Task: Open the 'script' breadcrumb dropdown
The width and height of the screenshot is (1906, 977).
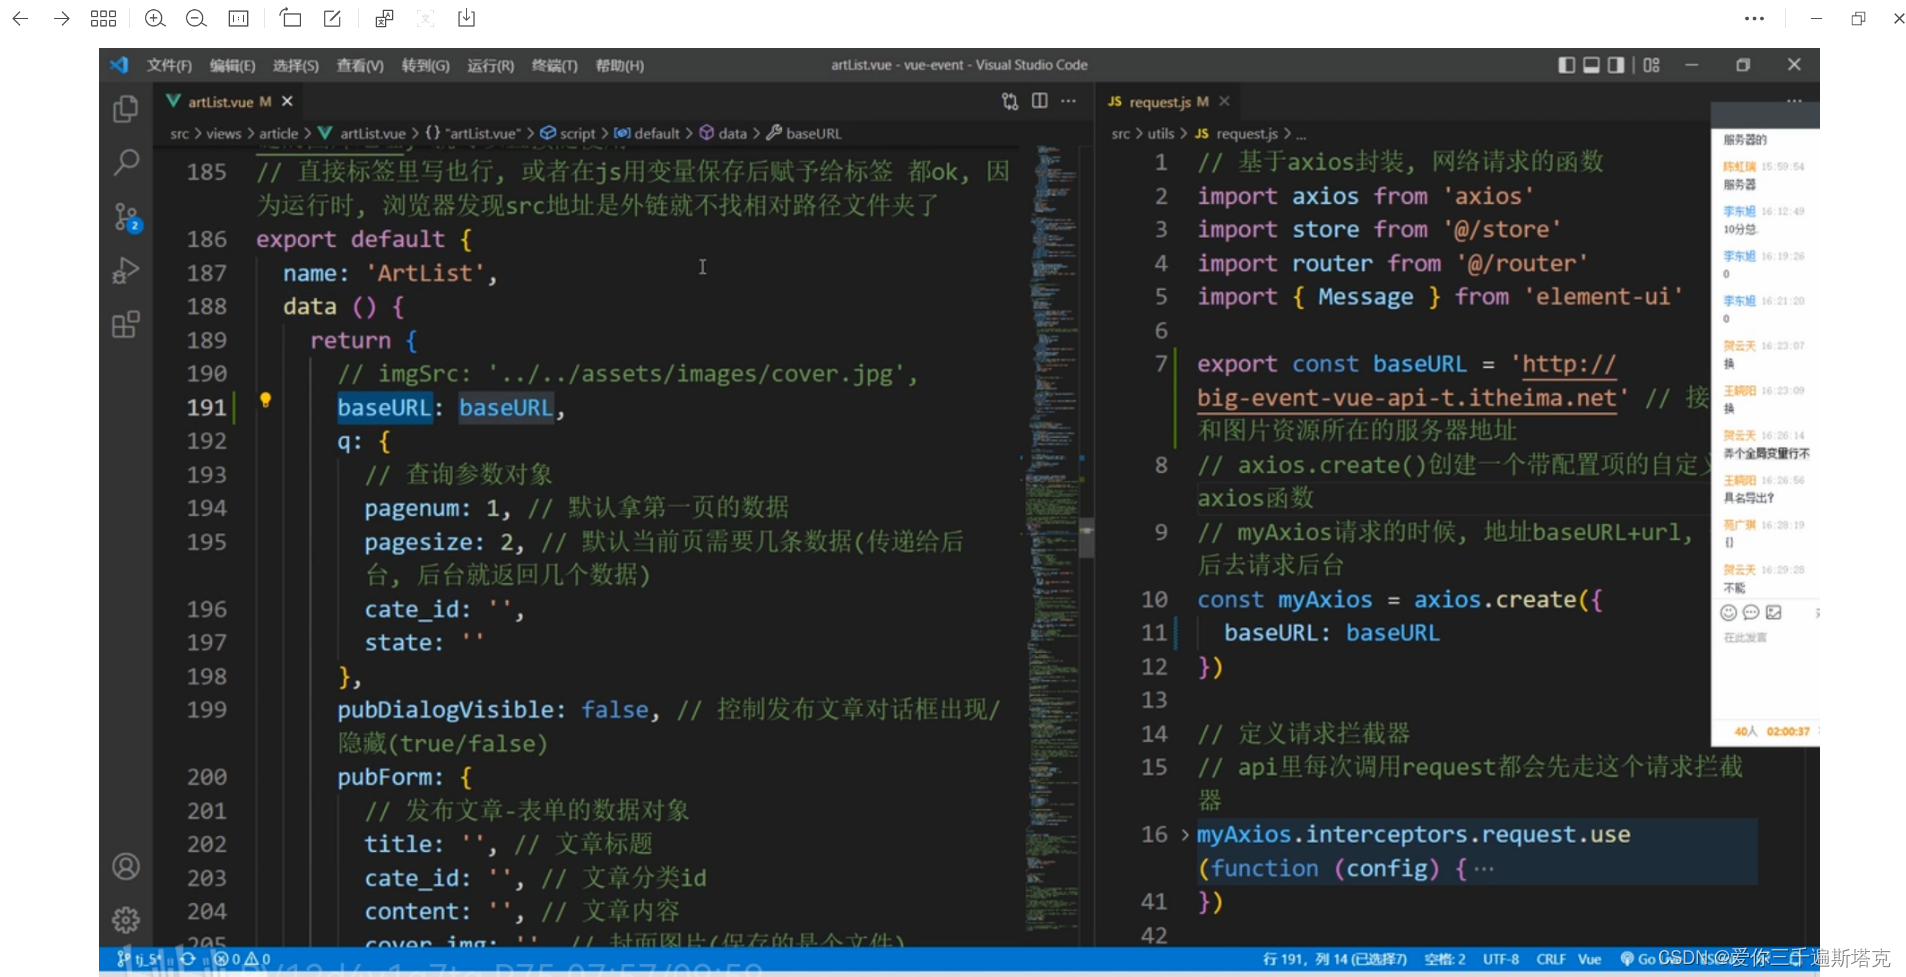Action: [x=568, y=133]
